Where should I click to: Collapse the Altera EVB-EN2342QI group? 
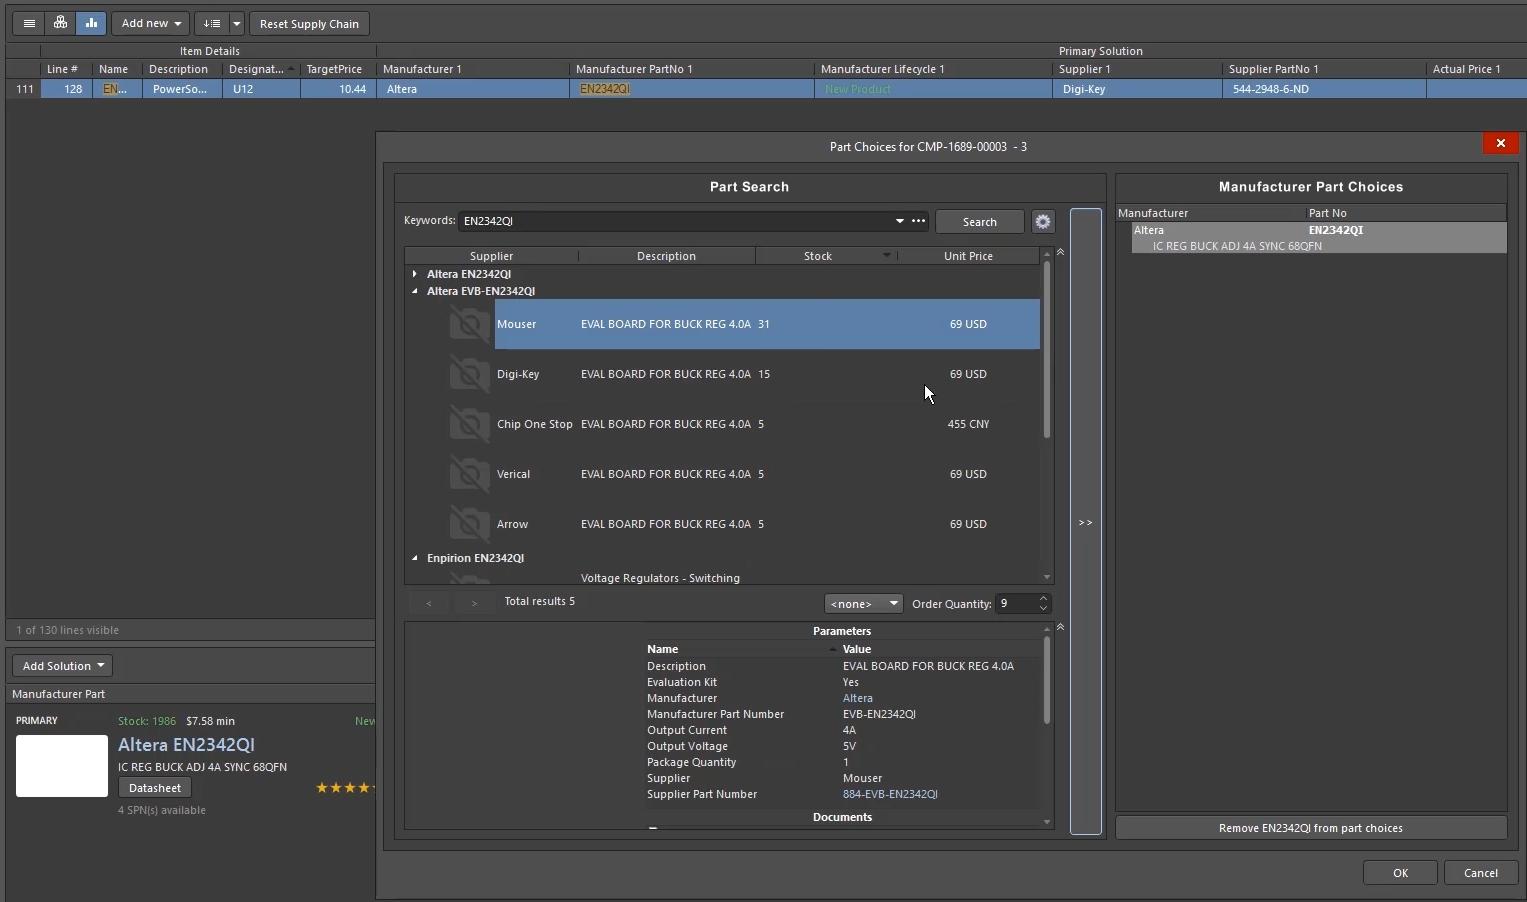(415, 291)
